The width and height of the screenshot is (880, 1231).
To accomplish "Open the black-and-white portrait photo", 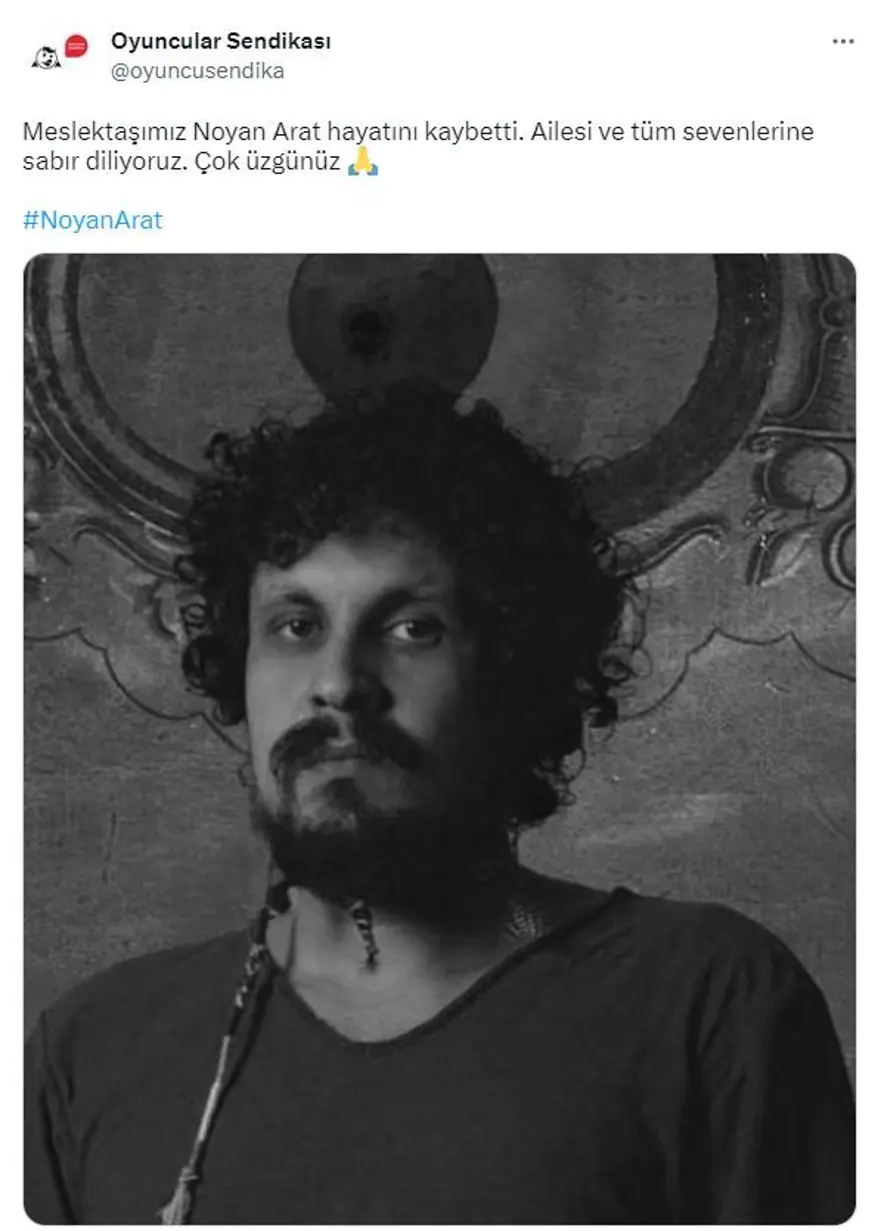I will [x=439, y=739].
